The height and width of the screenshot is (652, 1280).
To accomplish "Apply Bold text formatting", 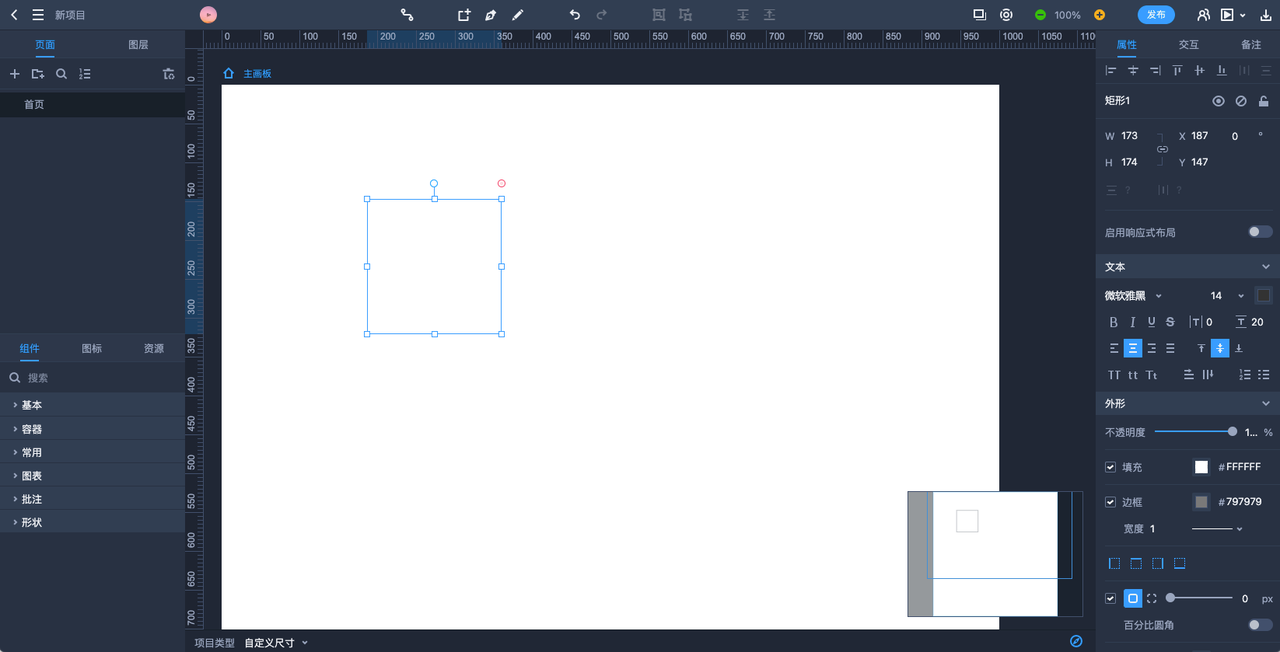I will click(x=1114, y=322).
